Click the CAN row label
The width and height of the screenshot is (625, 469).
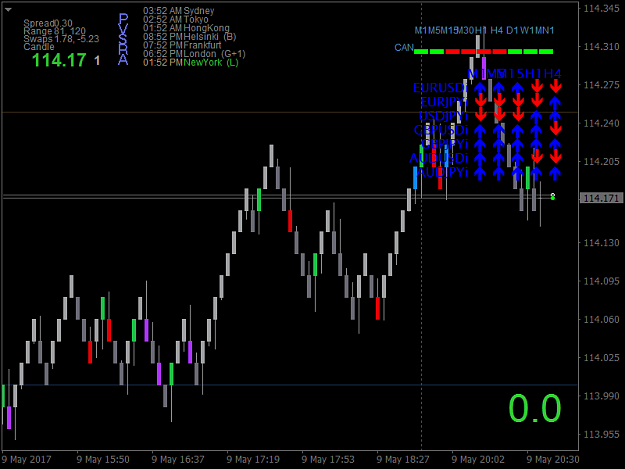404,48
